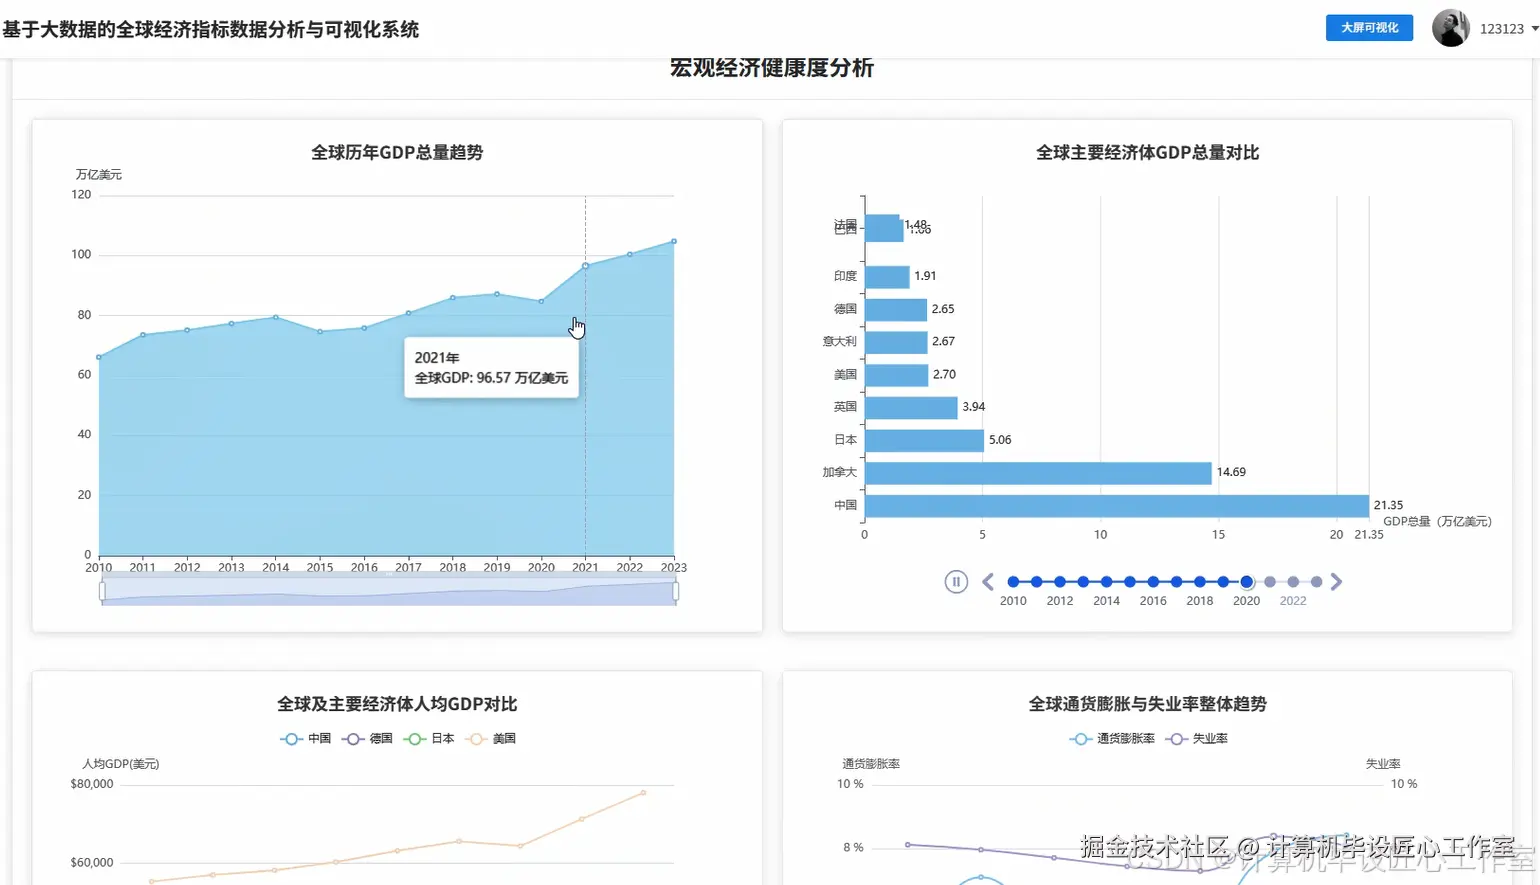Select year 2010 on the timeline

(x=1012, y=581)
